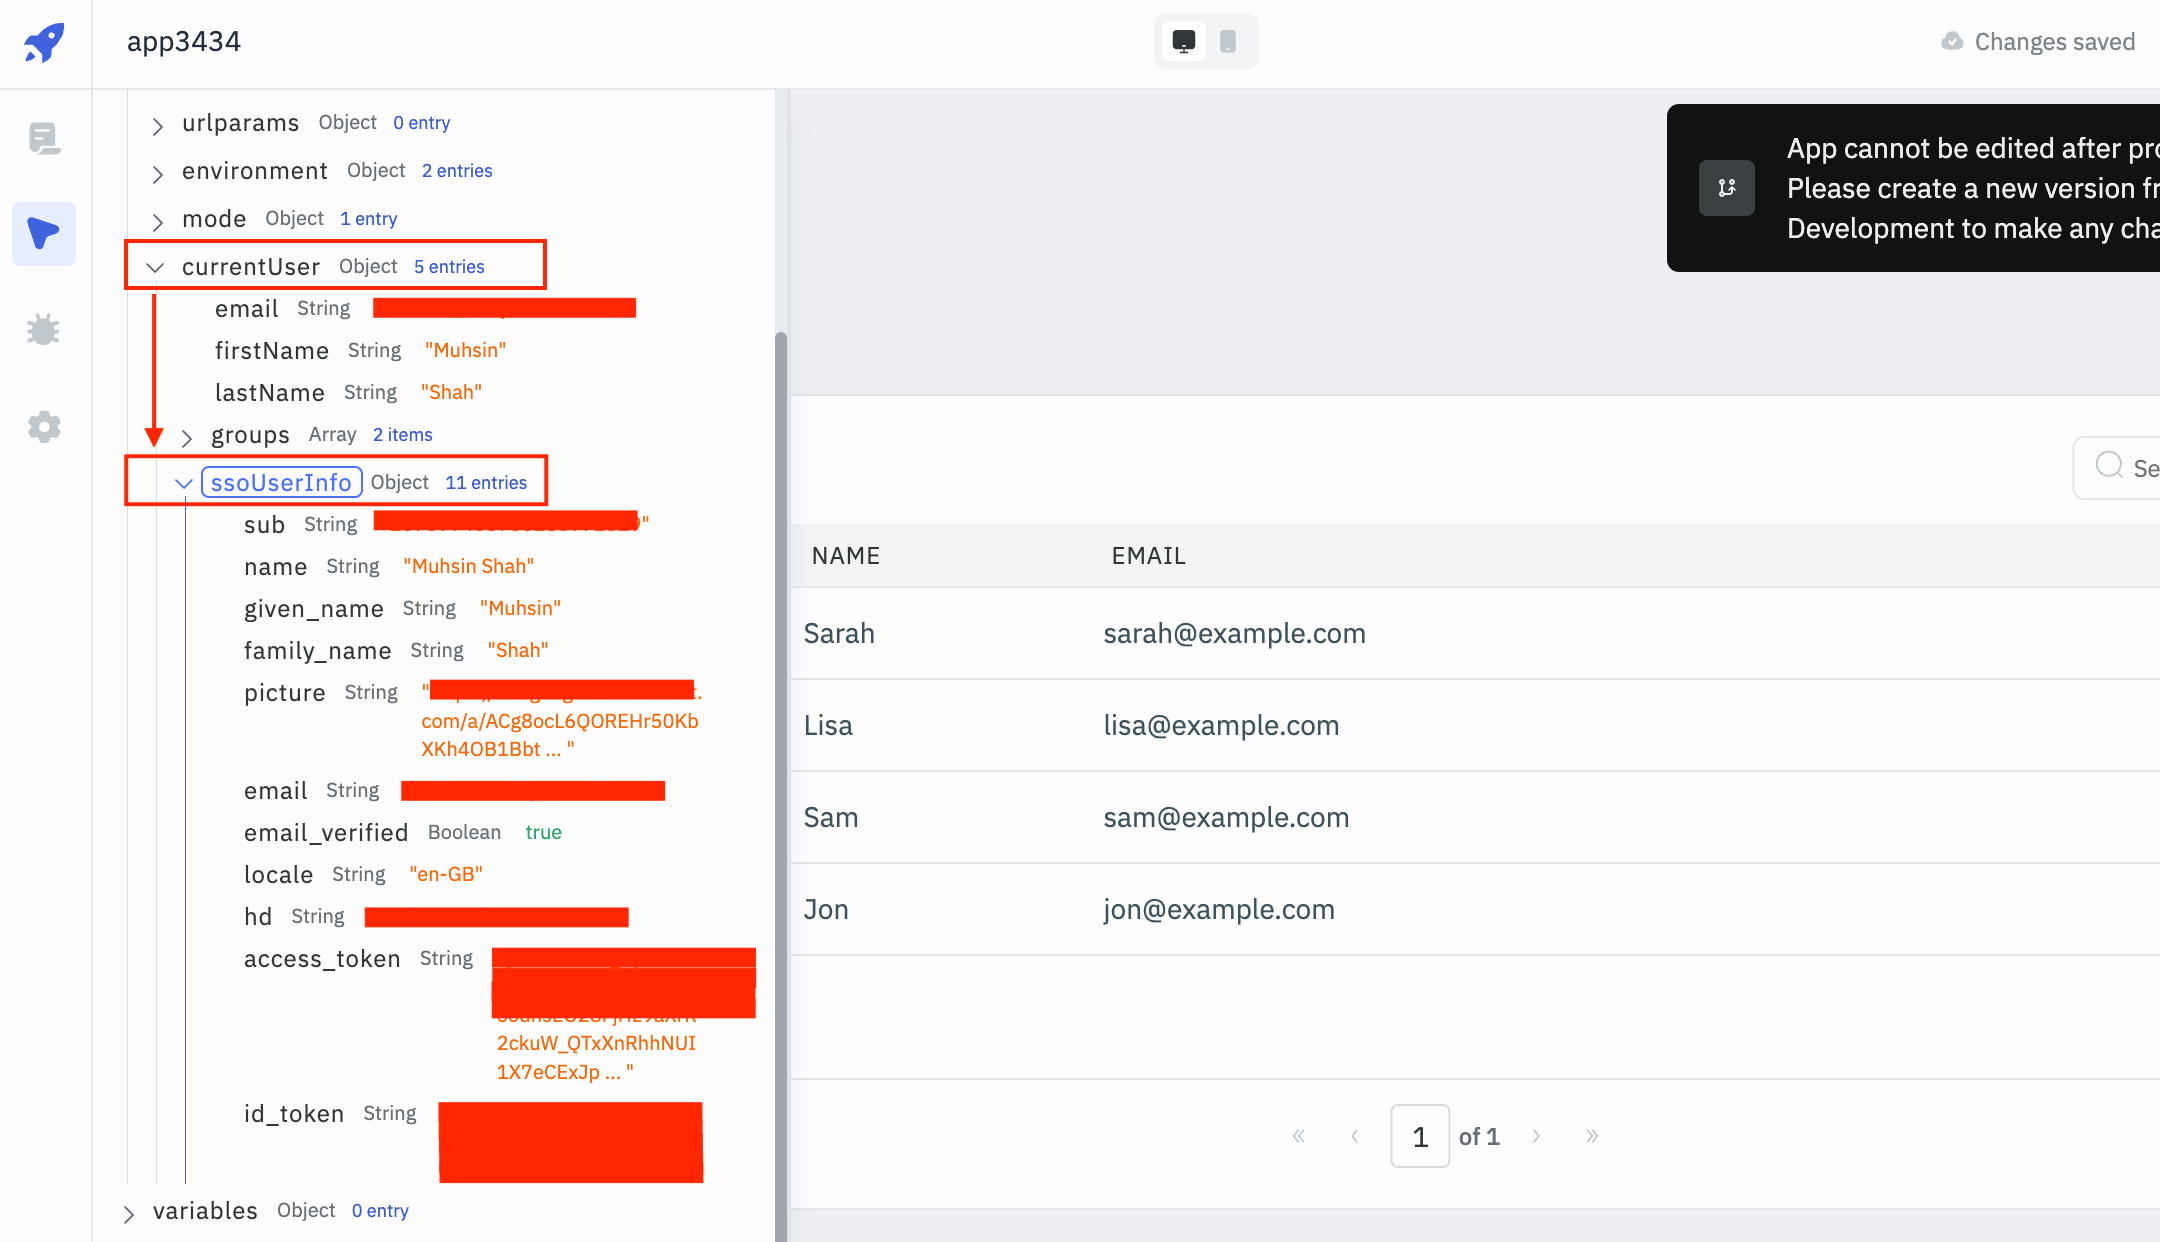The width and height of the screenshot is (2160, 1242).
Task: Go to next table page
Action: 1536,1136
